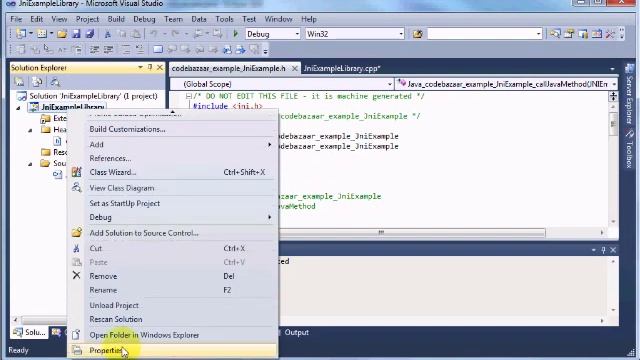Open Solution Explorer window position dropdown
Viewport: 640px width, 360px height.
[140, 67]
